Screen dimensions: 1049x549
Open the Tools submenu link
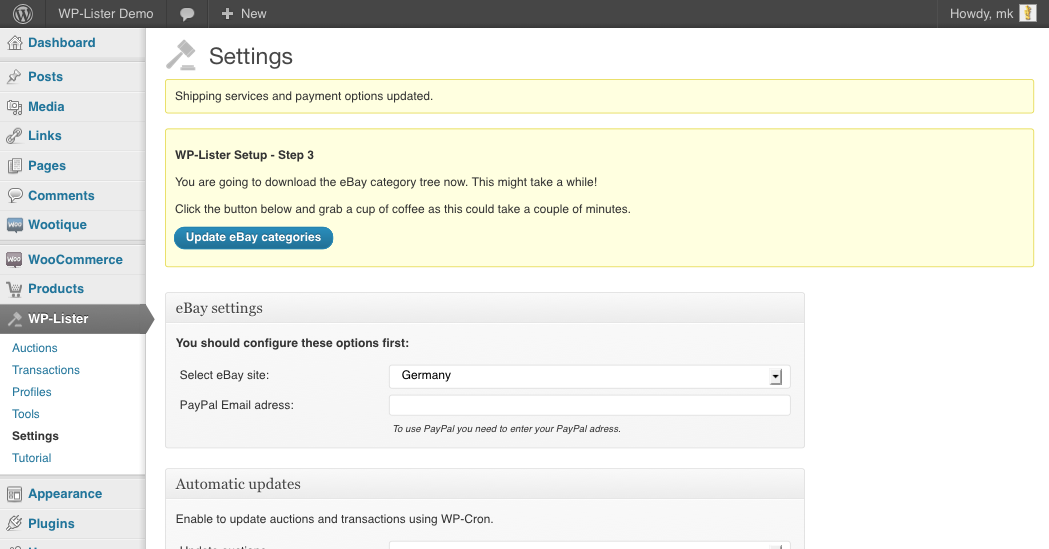tap(25, 414)
